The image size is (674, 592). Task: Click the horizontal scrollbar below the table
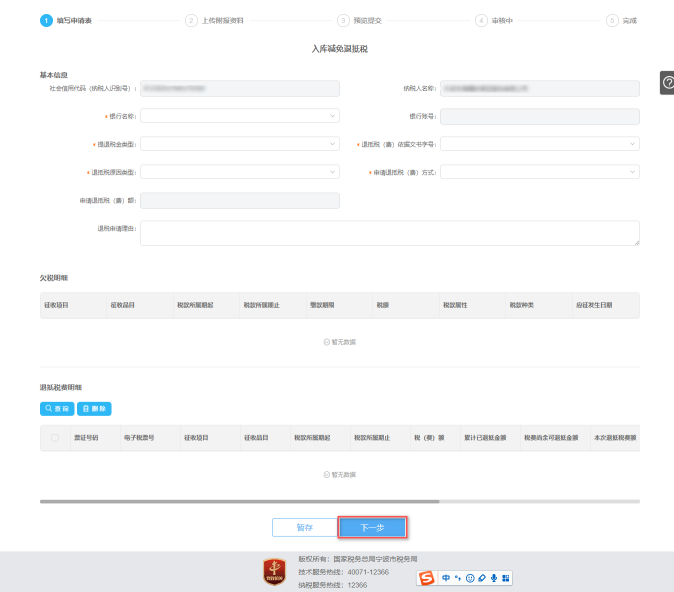pyautogui.click(x=240, y=501)
